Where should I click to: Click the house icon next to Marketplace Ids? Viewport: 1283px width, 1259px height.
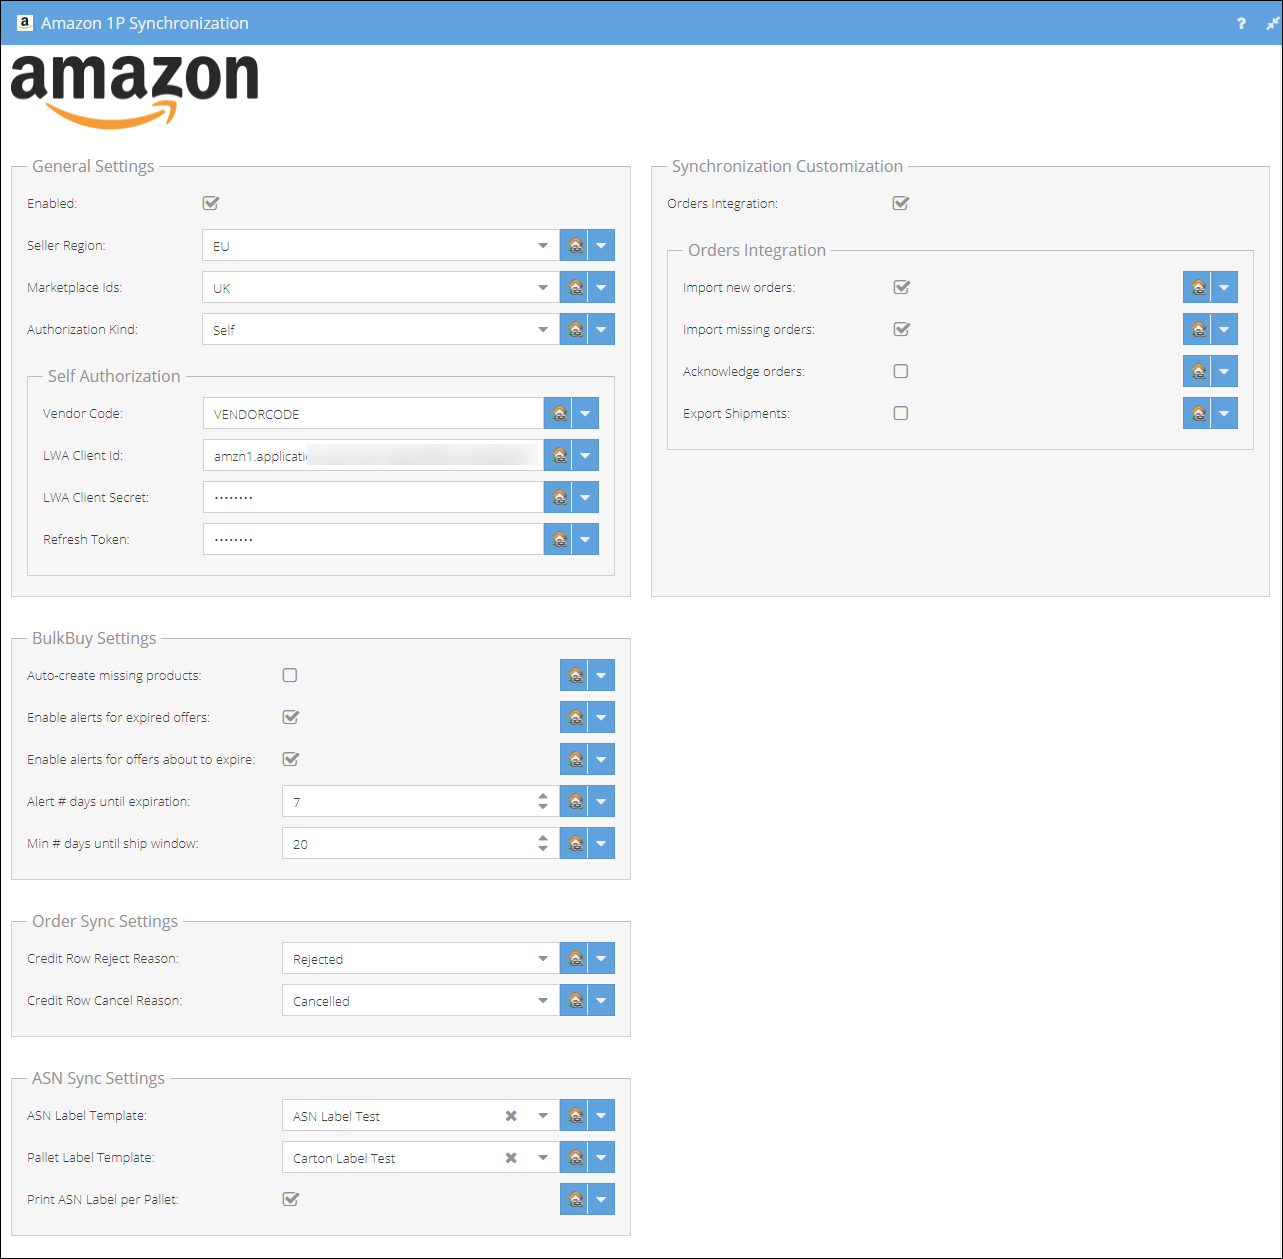click(x=575, y=287)
